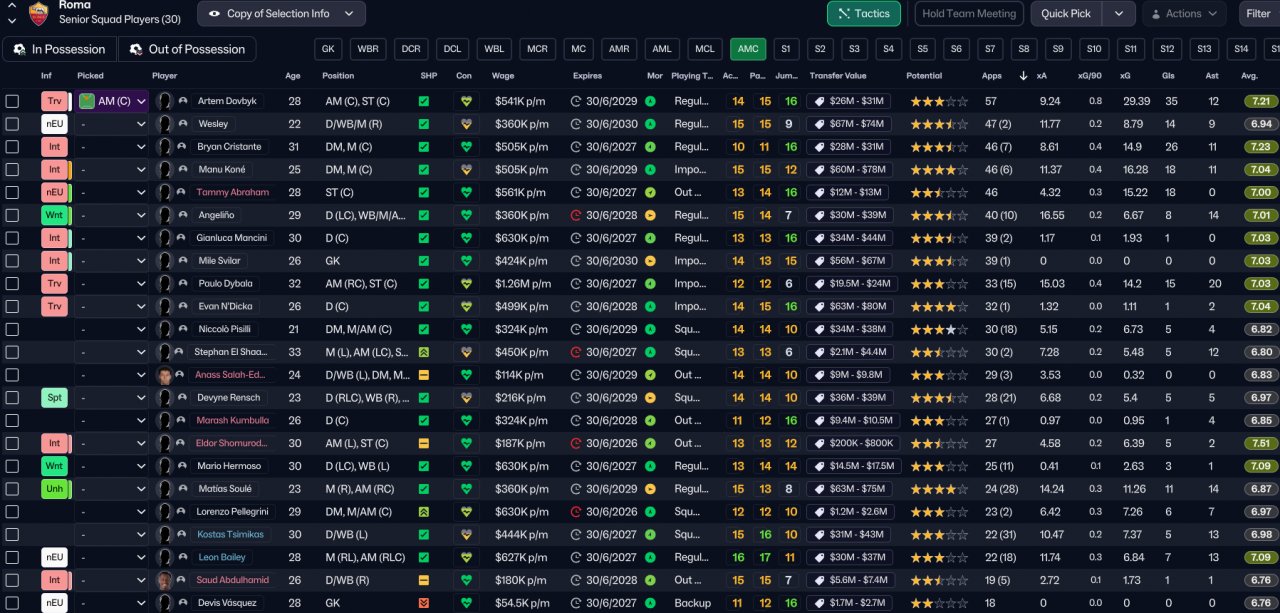Click the Unh status badge for Matías Soulé

pos(54,489)
